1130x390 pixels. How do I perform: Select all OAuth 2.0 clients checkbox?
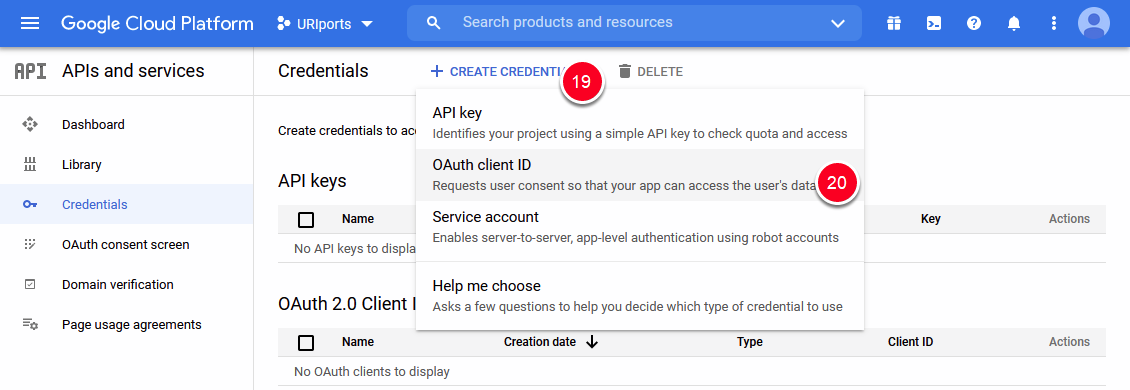pos(306,342)
